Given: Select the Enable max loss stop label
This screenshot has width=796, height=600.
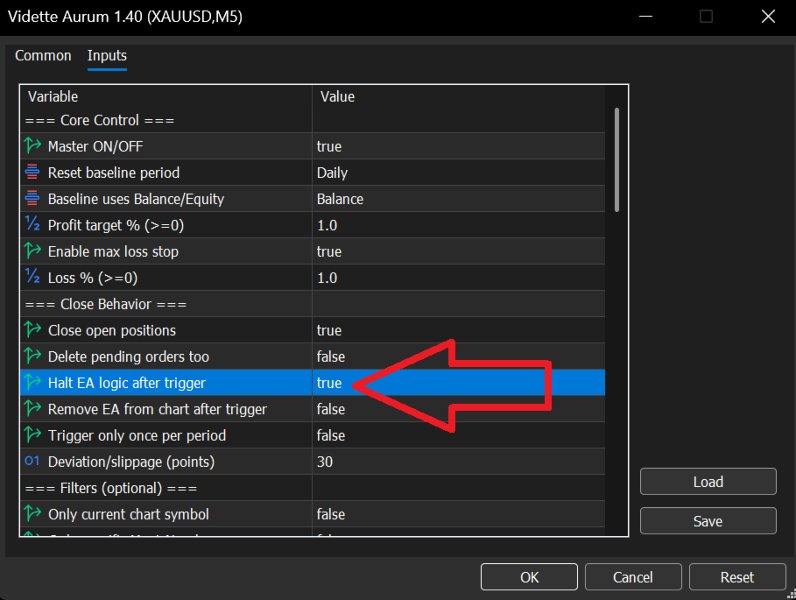Looking at the screenshot, I should (113, 252).
